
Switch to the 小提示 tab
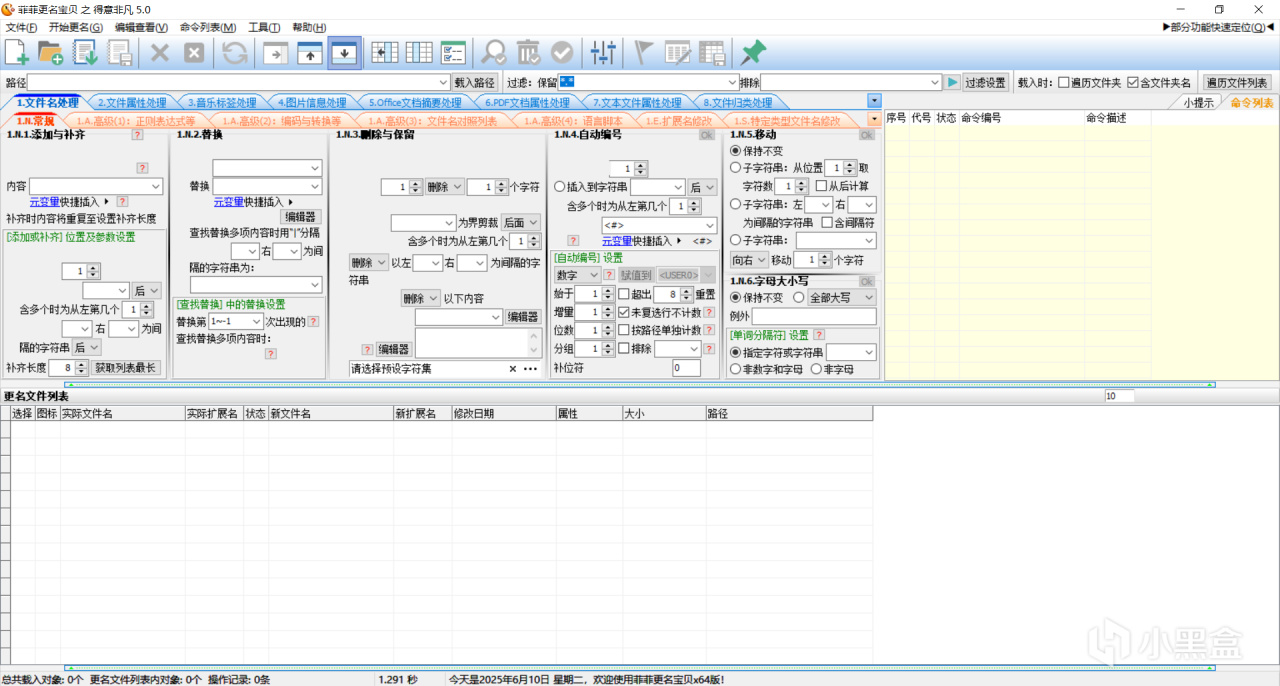(x=1199, y=102)
